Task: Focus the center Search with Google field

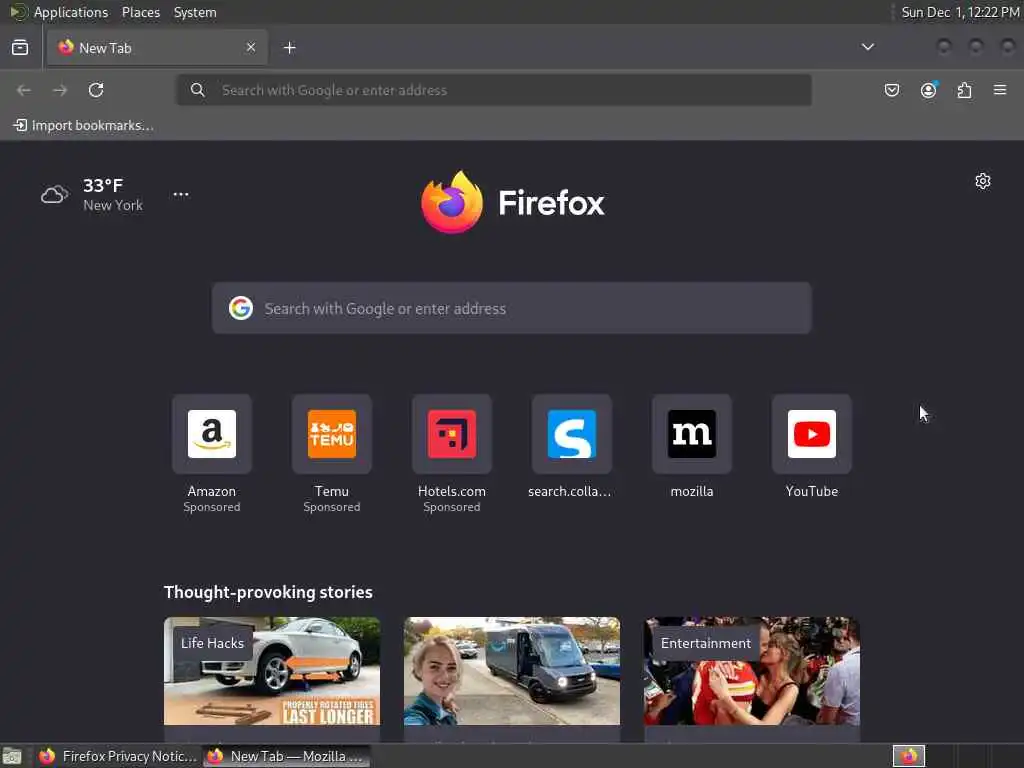Action: pos(512,308)
